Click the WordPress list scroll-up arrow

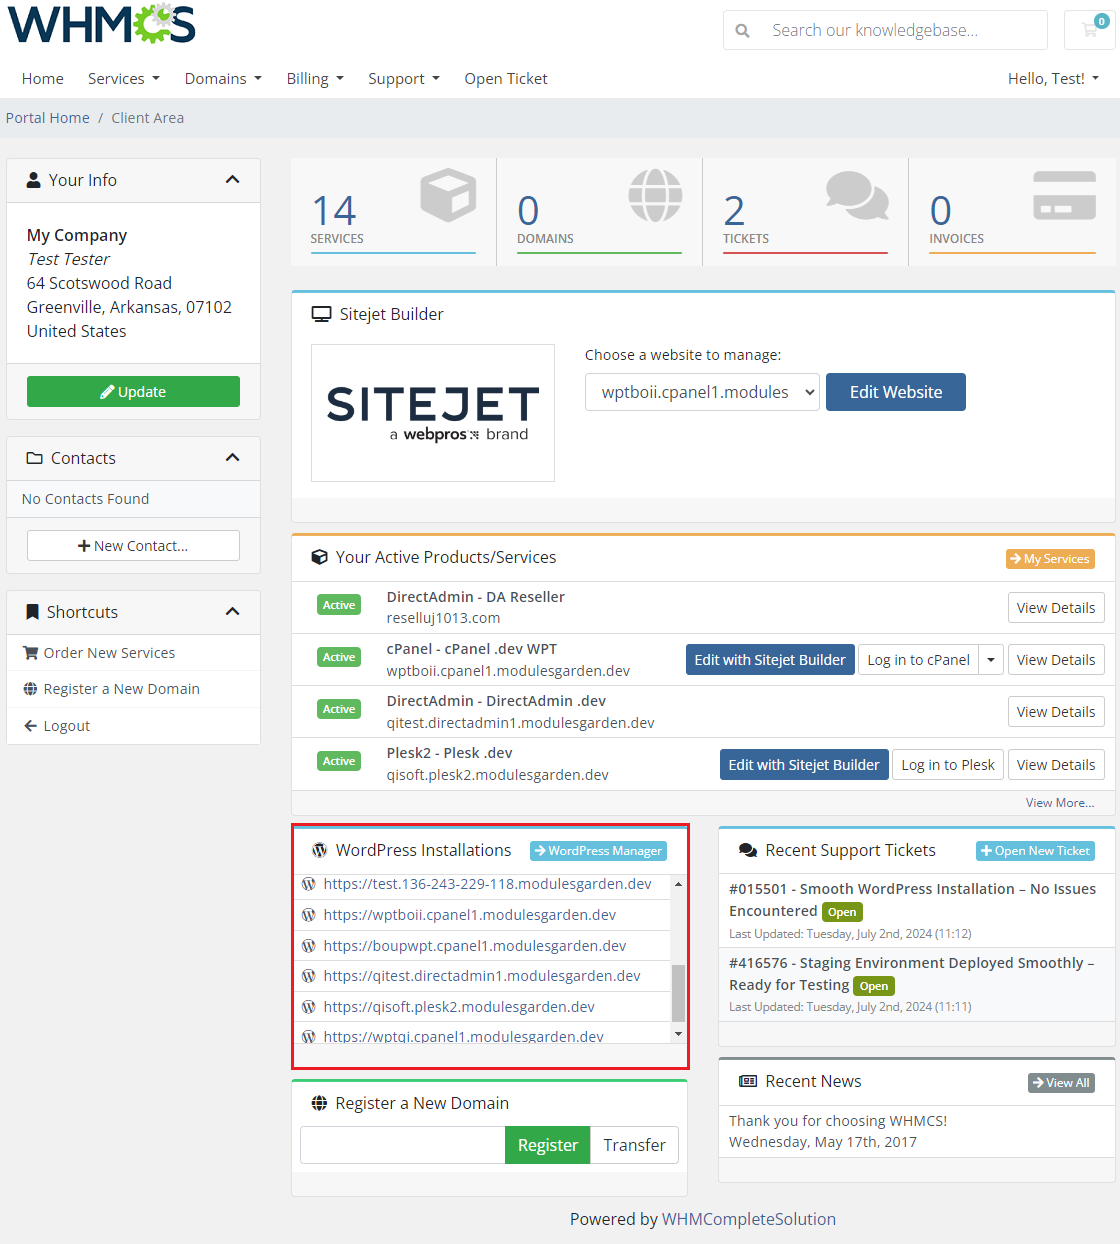678,884
